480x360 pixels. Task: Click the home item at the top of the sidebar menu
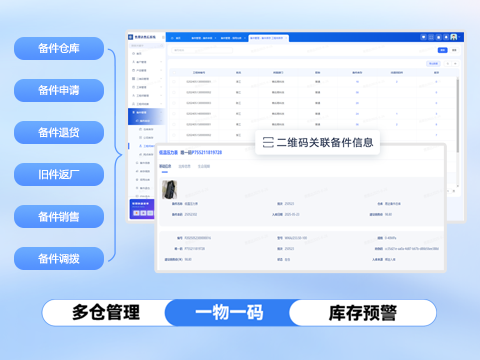click(x=147, y=53)
